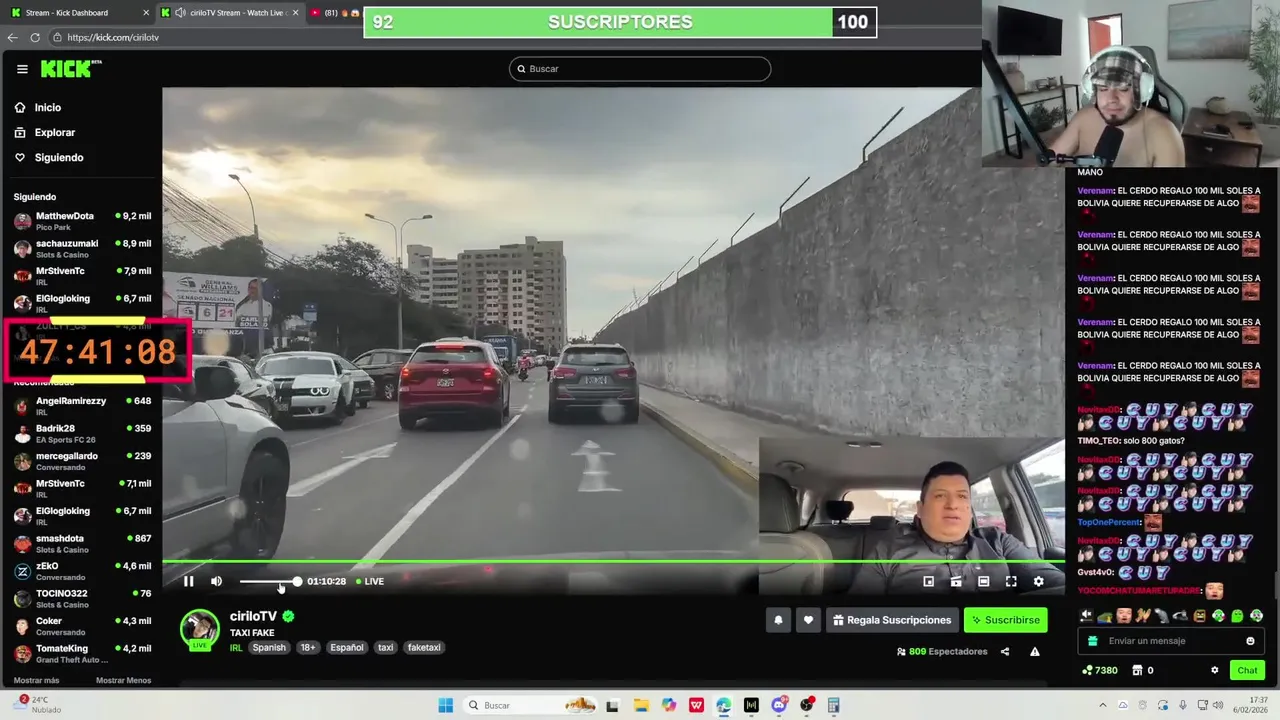Click the taxi tag

(385, 648)
